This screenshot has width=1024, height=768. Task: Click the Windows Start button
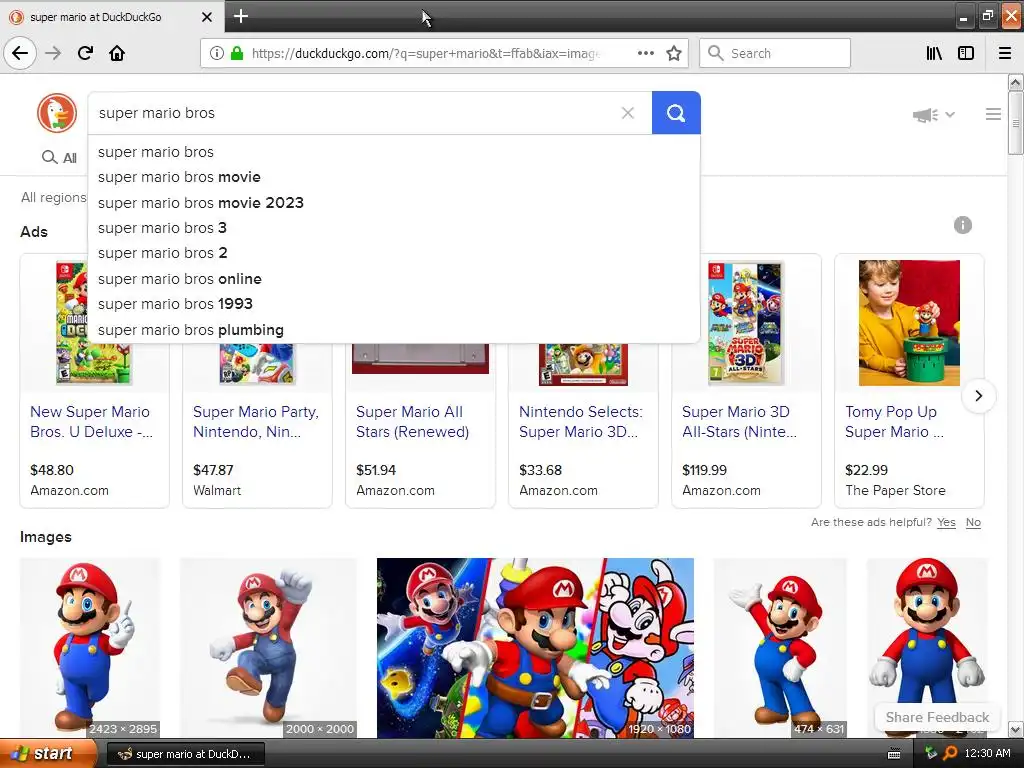coord(48,754)
